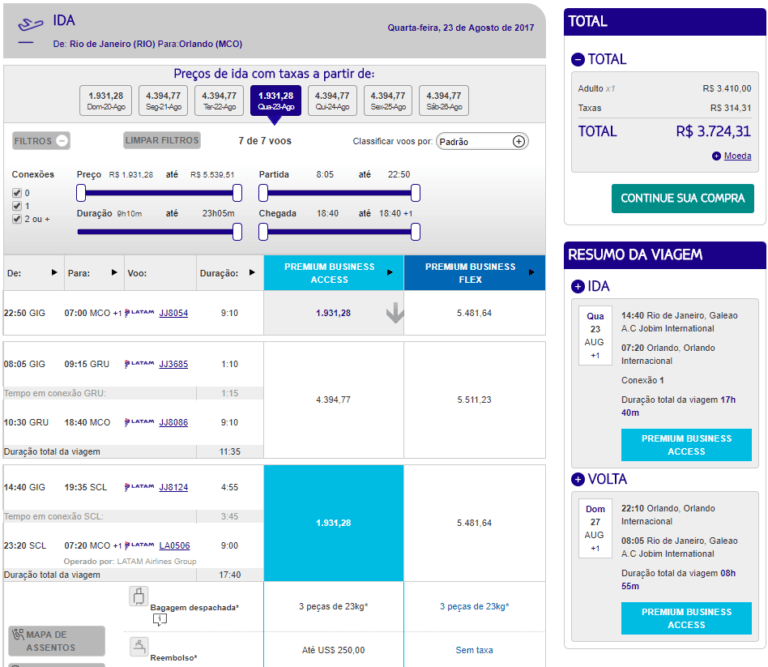
Task: Click the checked baggage luggage icon
Action: (139, 597)
